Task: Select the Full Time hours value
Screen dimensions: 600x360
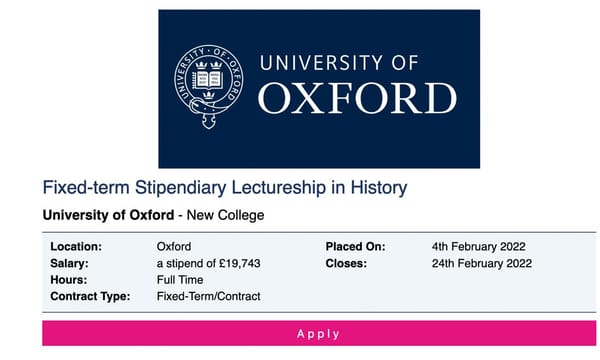Action: (x=180, y=280)
